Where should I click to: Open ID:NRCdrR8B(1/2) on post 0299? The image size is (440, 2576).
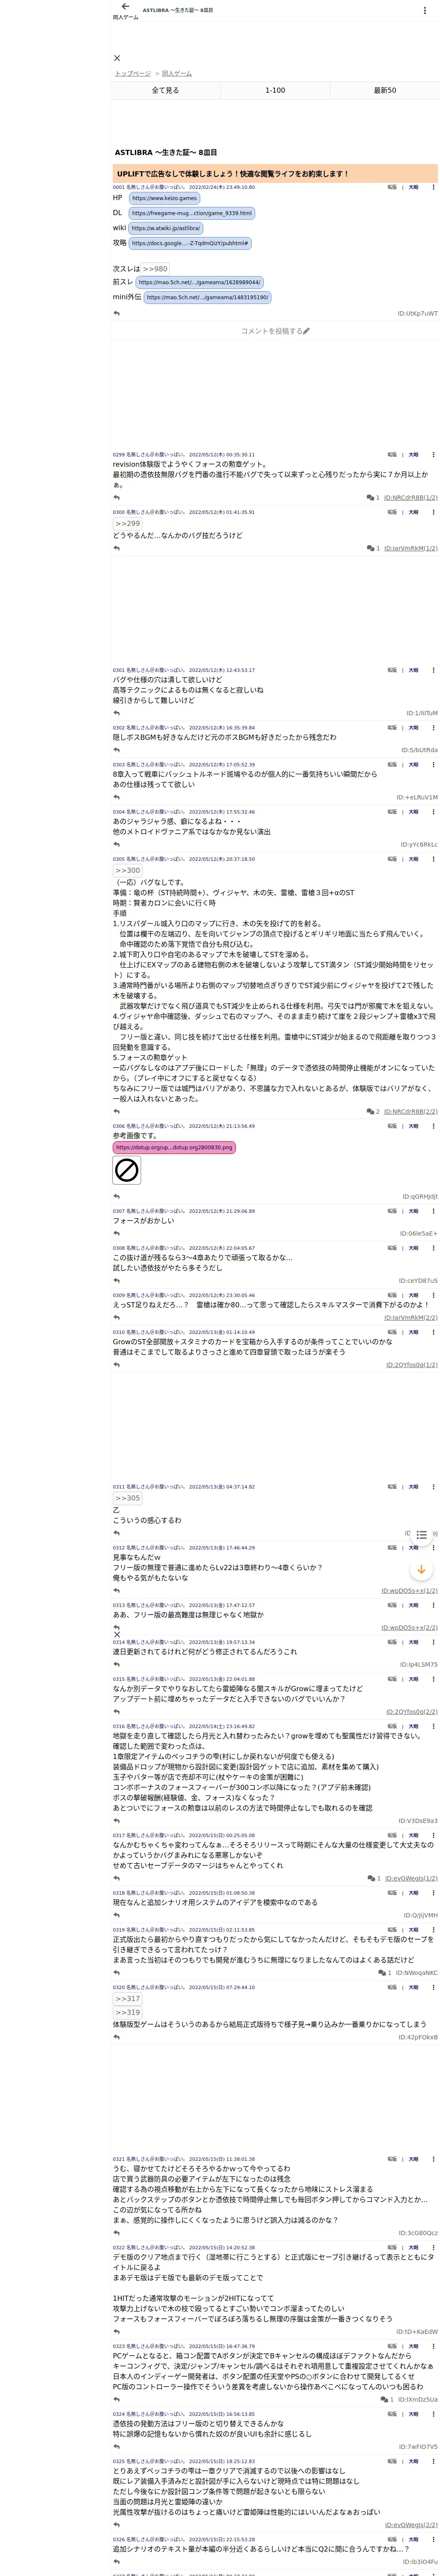coord(410,497)
